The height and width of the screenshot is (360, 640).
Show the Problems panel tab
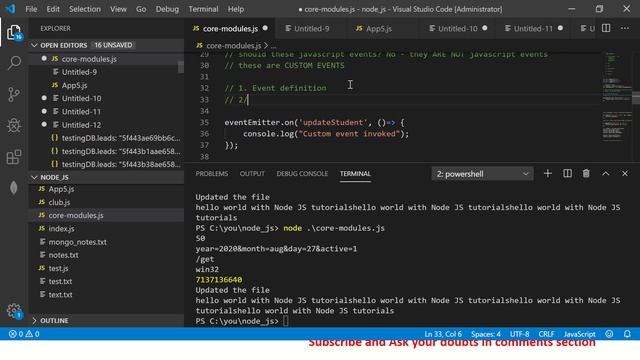click(211, 173)
